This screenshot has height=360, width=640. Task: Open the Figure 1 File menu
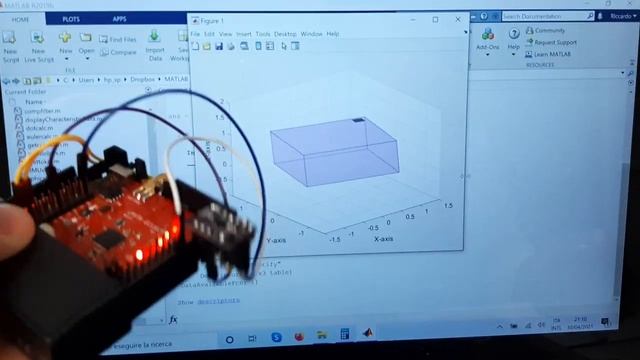point(195,34)
